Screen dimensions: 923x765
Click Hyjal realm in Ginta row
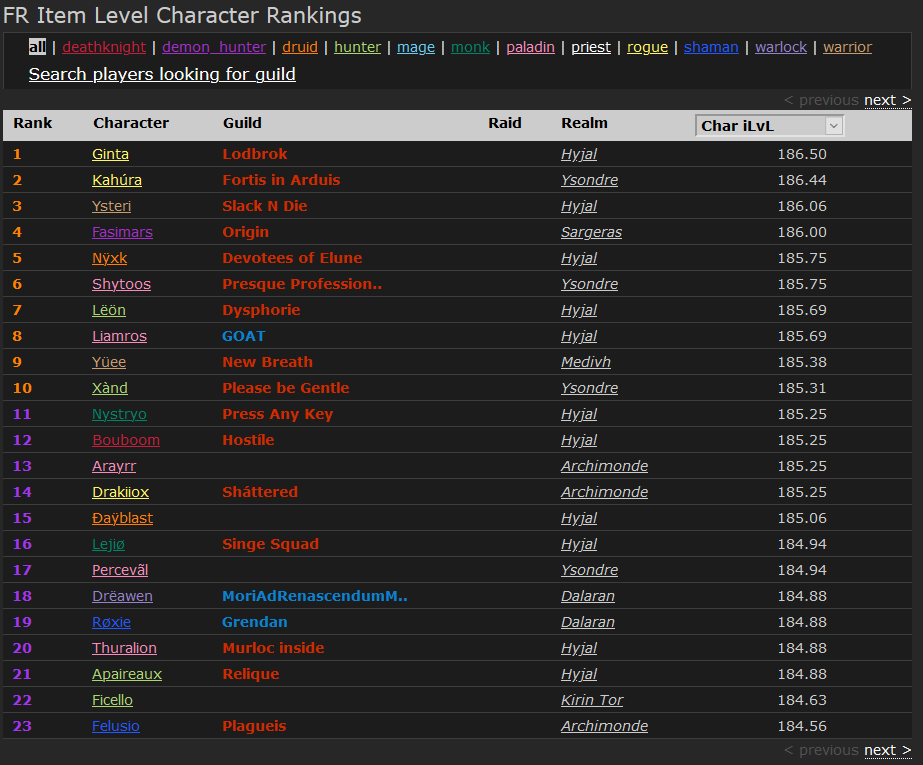579,154
